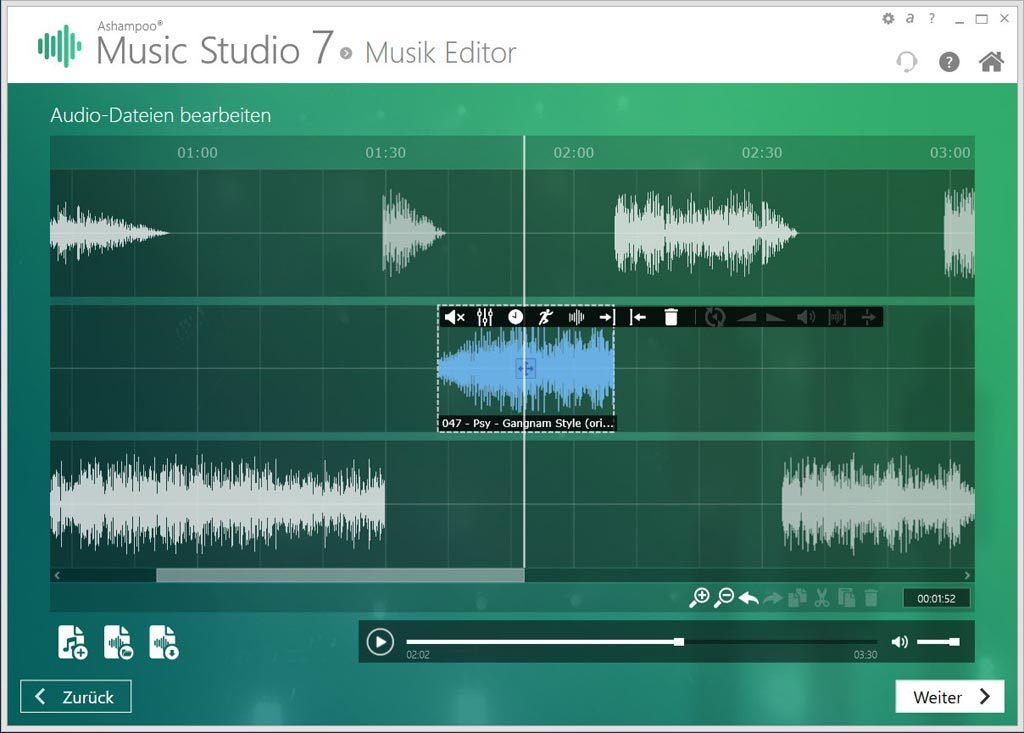Screen dimensions: 1024x733
Task: Click the 03:00 marker on the ruler
Action: 950,153
